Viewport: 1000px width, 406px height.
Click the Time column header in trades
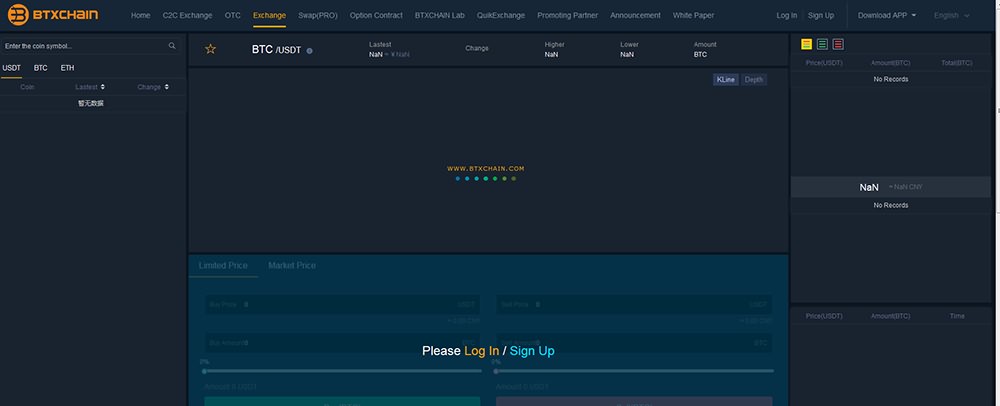[957, 316]
